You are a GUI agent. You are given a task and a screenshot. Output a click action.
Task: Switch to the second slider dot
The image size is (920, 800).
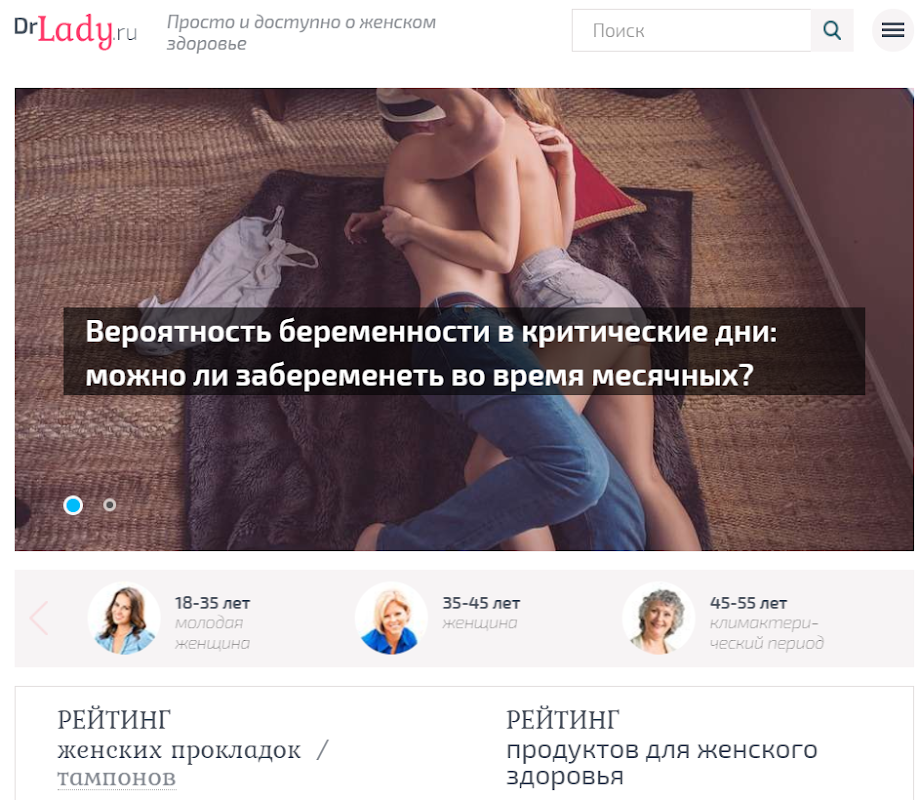110,505
